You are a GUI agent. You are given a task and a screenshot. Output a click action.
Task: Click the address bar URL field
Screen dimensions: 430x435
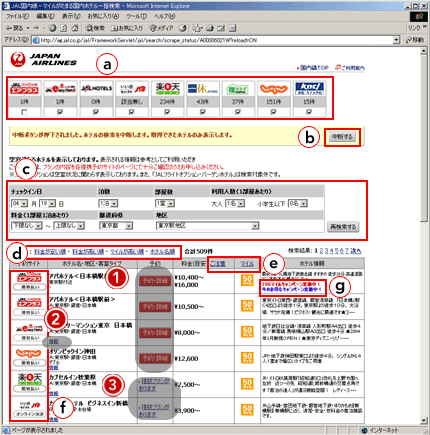(x=216, y=40)
